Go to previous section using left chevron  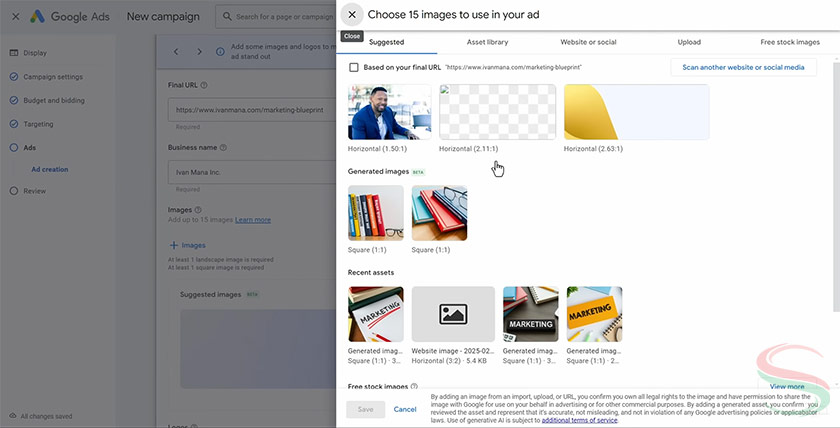click(176, 51)
